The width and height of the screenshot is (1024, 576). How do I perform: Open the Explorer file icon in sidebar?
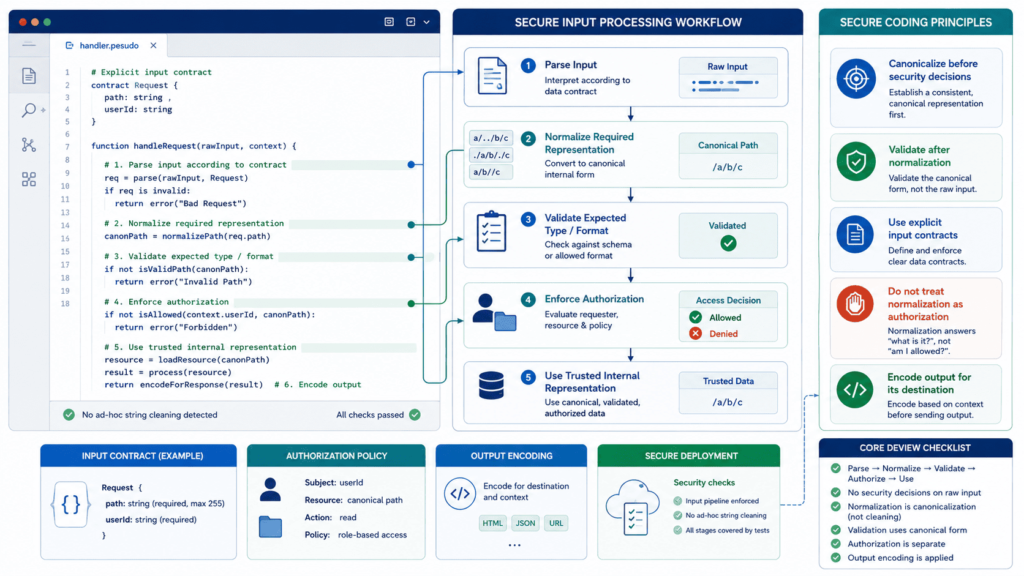(x=29, y=76)
